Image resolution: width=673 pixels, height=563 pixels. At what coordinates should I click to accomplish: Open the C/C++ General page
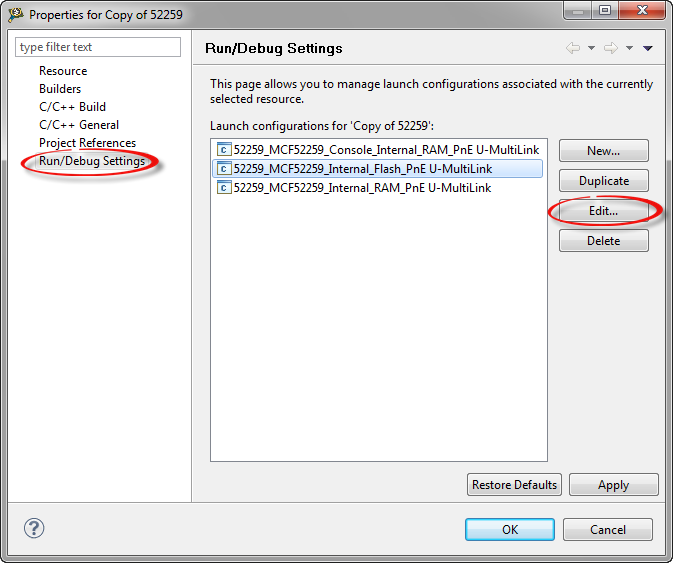click(x=79, y=125)
